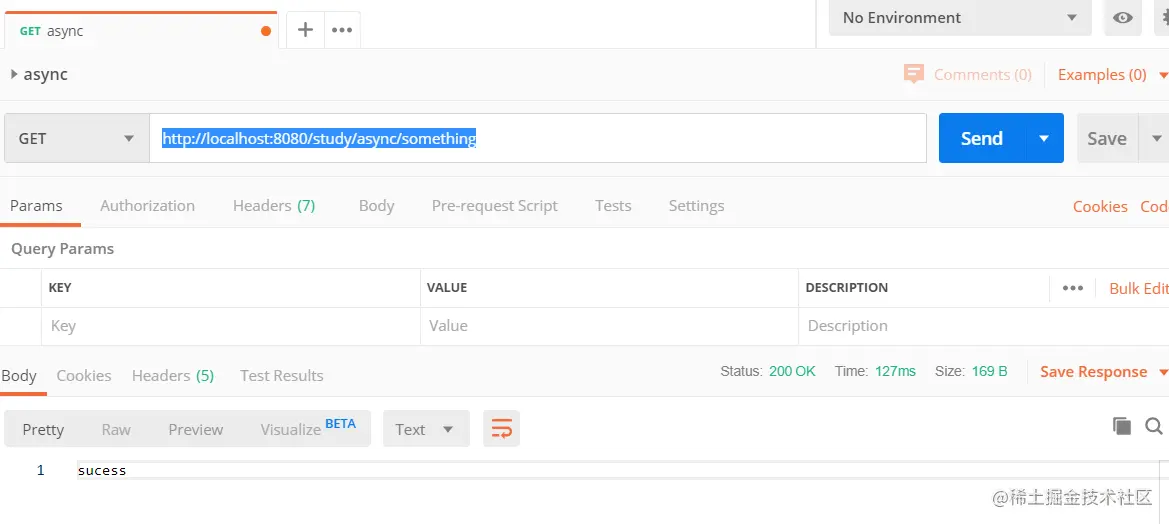Select the response Body tab
This screenshot has height=524, width=1169.
[19, 376]
